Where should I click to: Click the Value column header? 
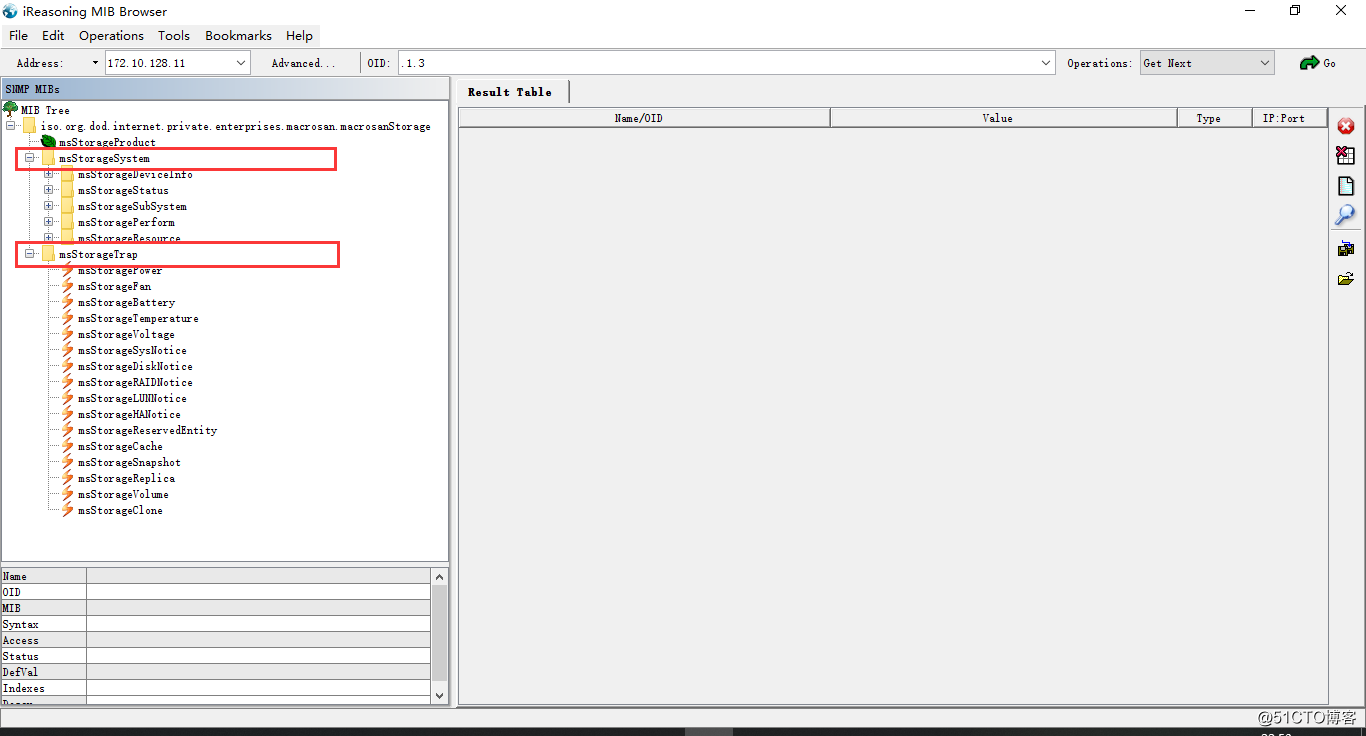click(1004, 118)
